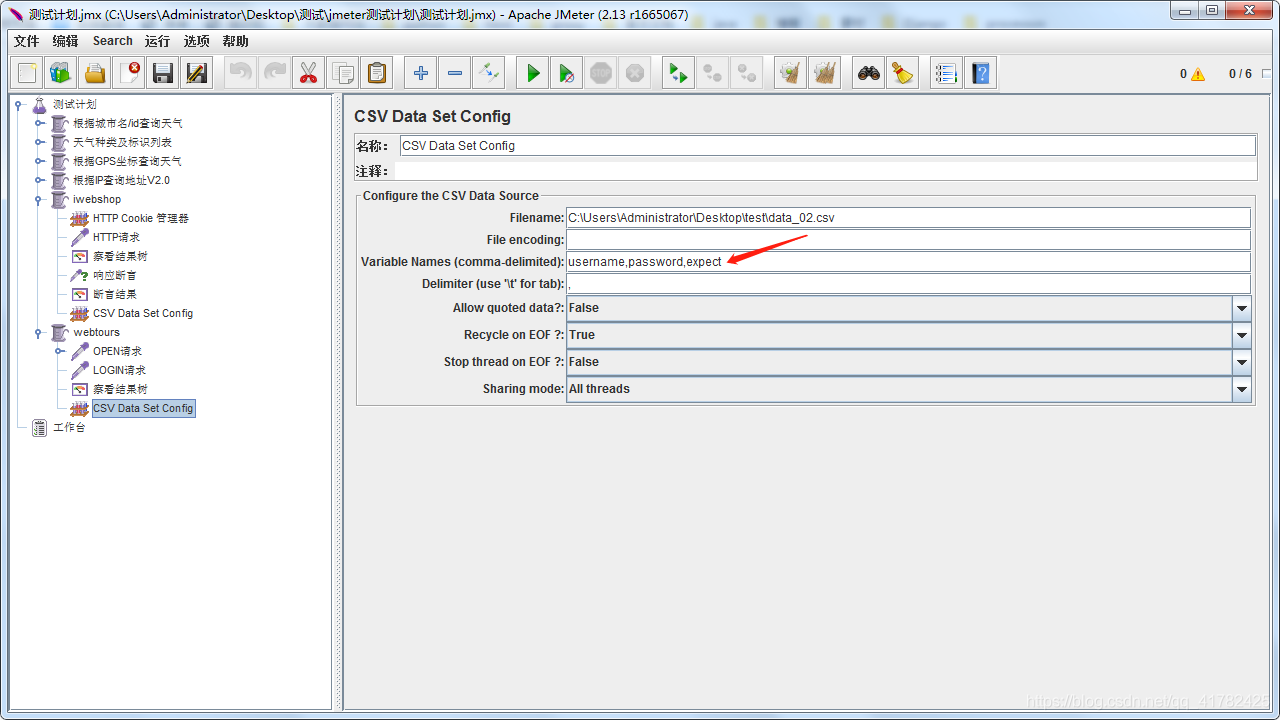Screen dimensions: 1280x720
Task: Expand the 根据GPS坐标查询天气 thread group
Action: (39, 161)
